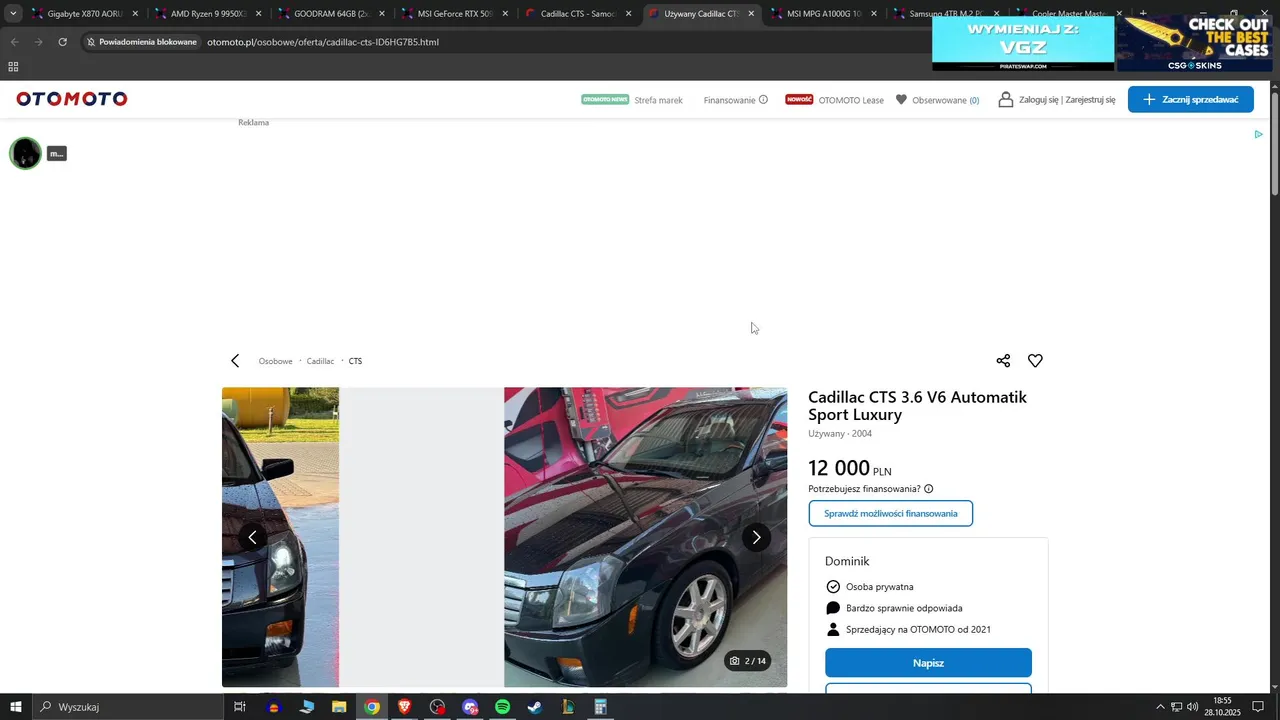Open Task View on taskbar
The height and width of the screenshot is (720, 1280).
(240, 707)
